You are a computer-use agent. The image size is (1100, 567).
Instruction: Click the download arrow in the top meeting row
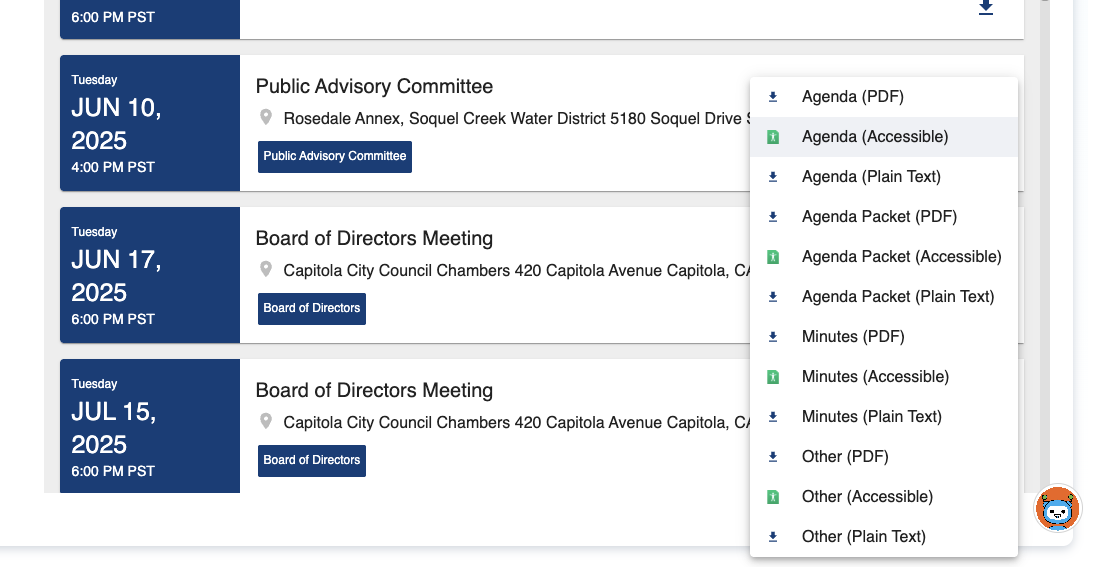(986, 8)
